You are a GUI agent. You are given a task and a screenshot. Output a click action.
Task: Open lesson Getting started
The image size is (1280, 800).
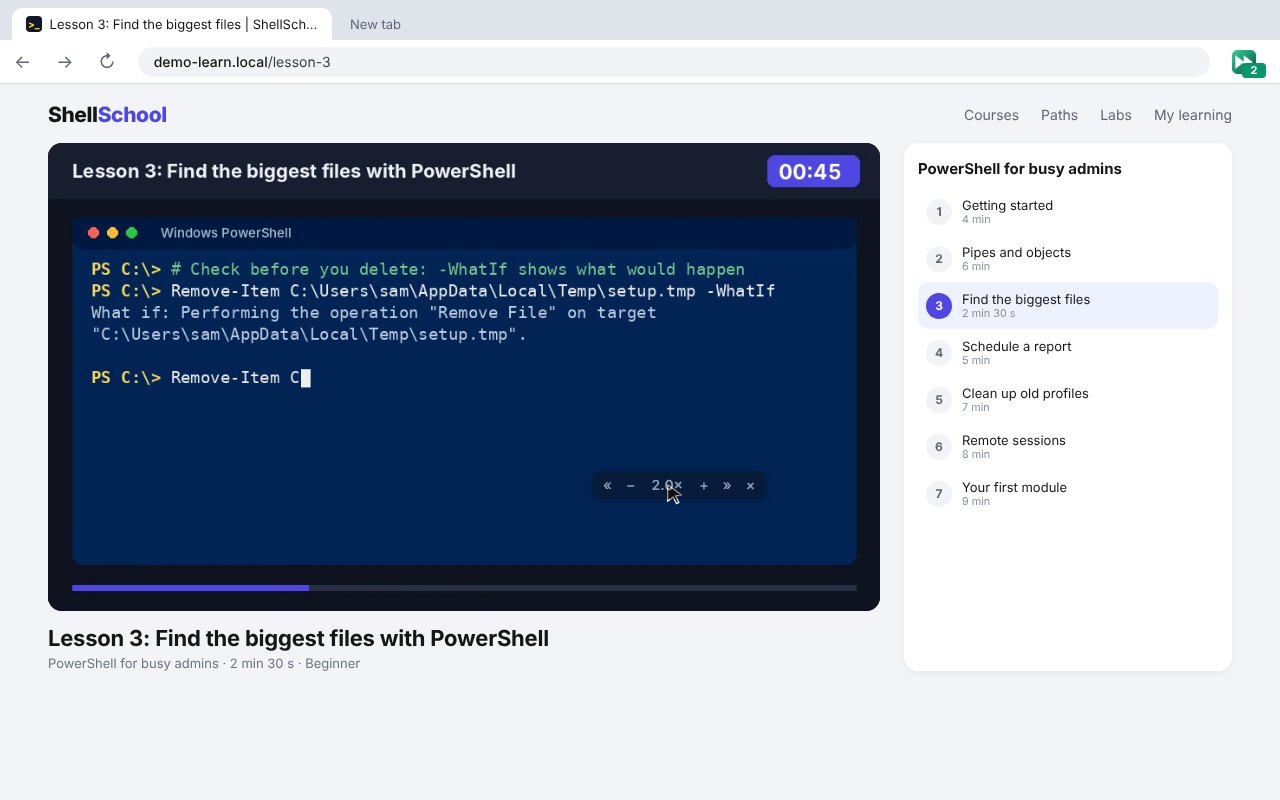[x=1068, y=212]
